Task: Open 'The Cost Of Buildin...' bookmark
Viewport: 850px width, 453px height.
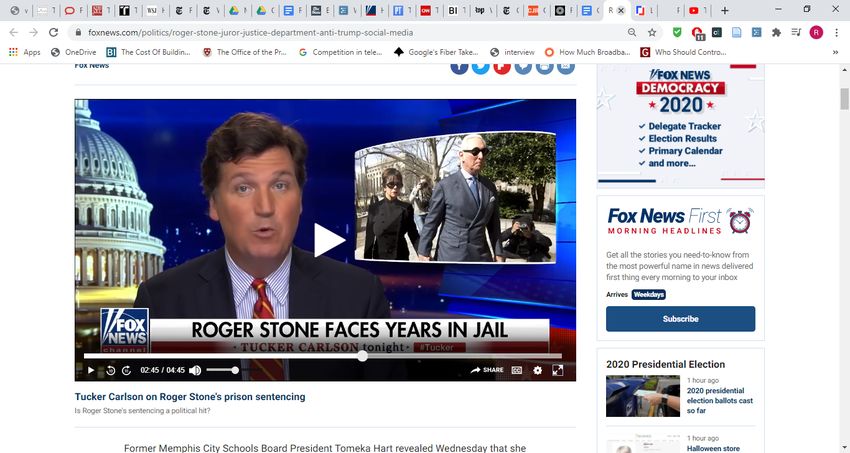Action: click(x=149, y=53)
